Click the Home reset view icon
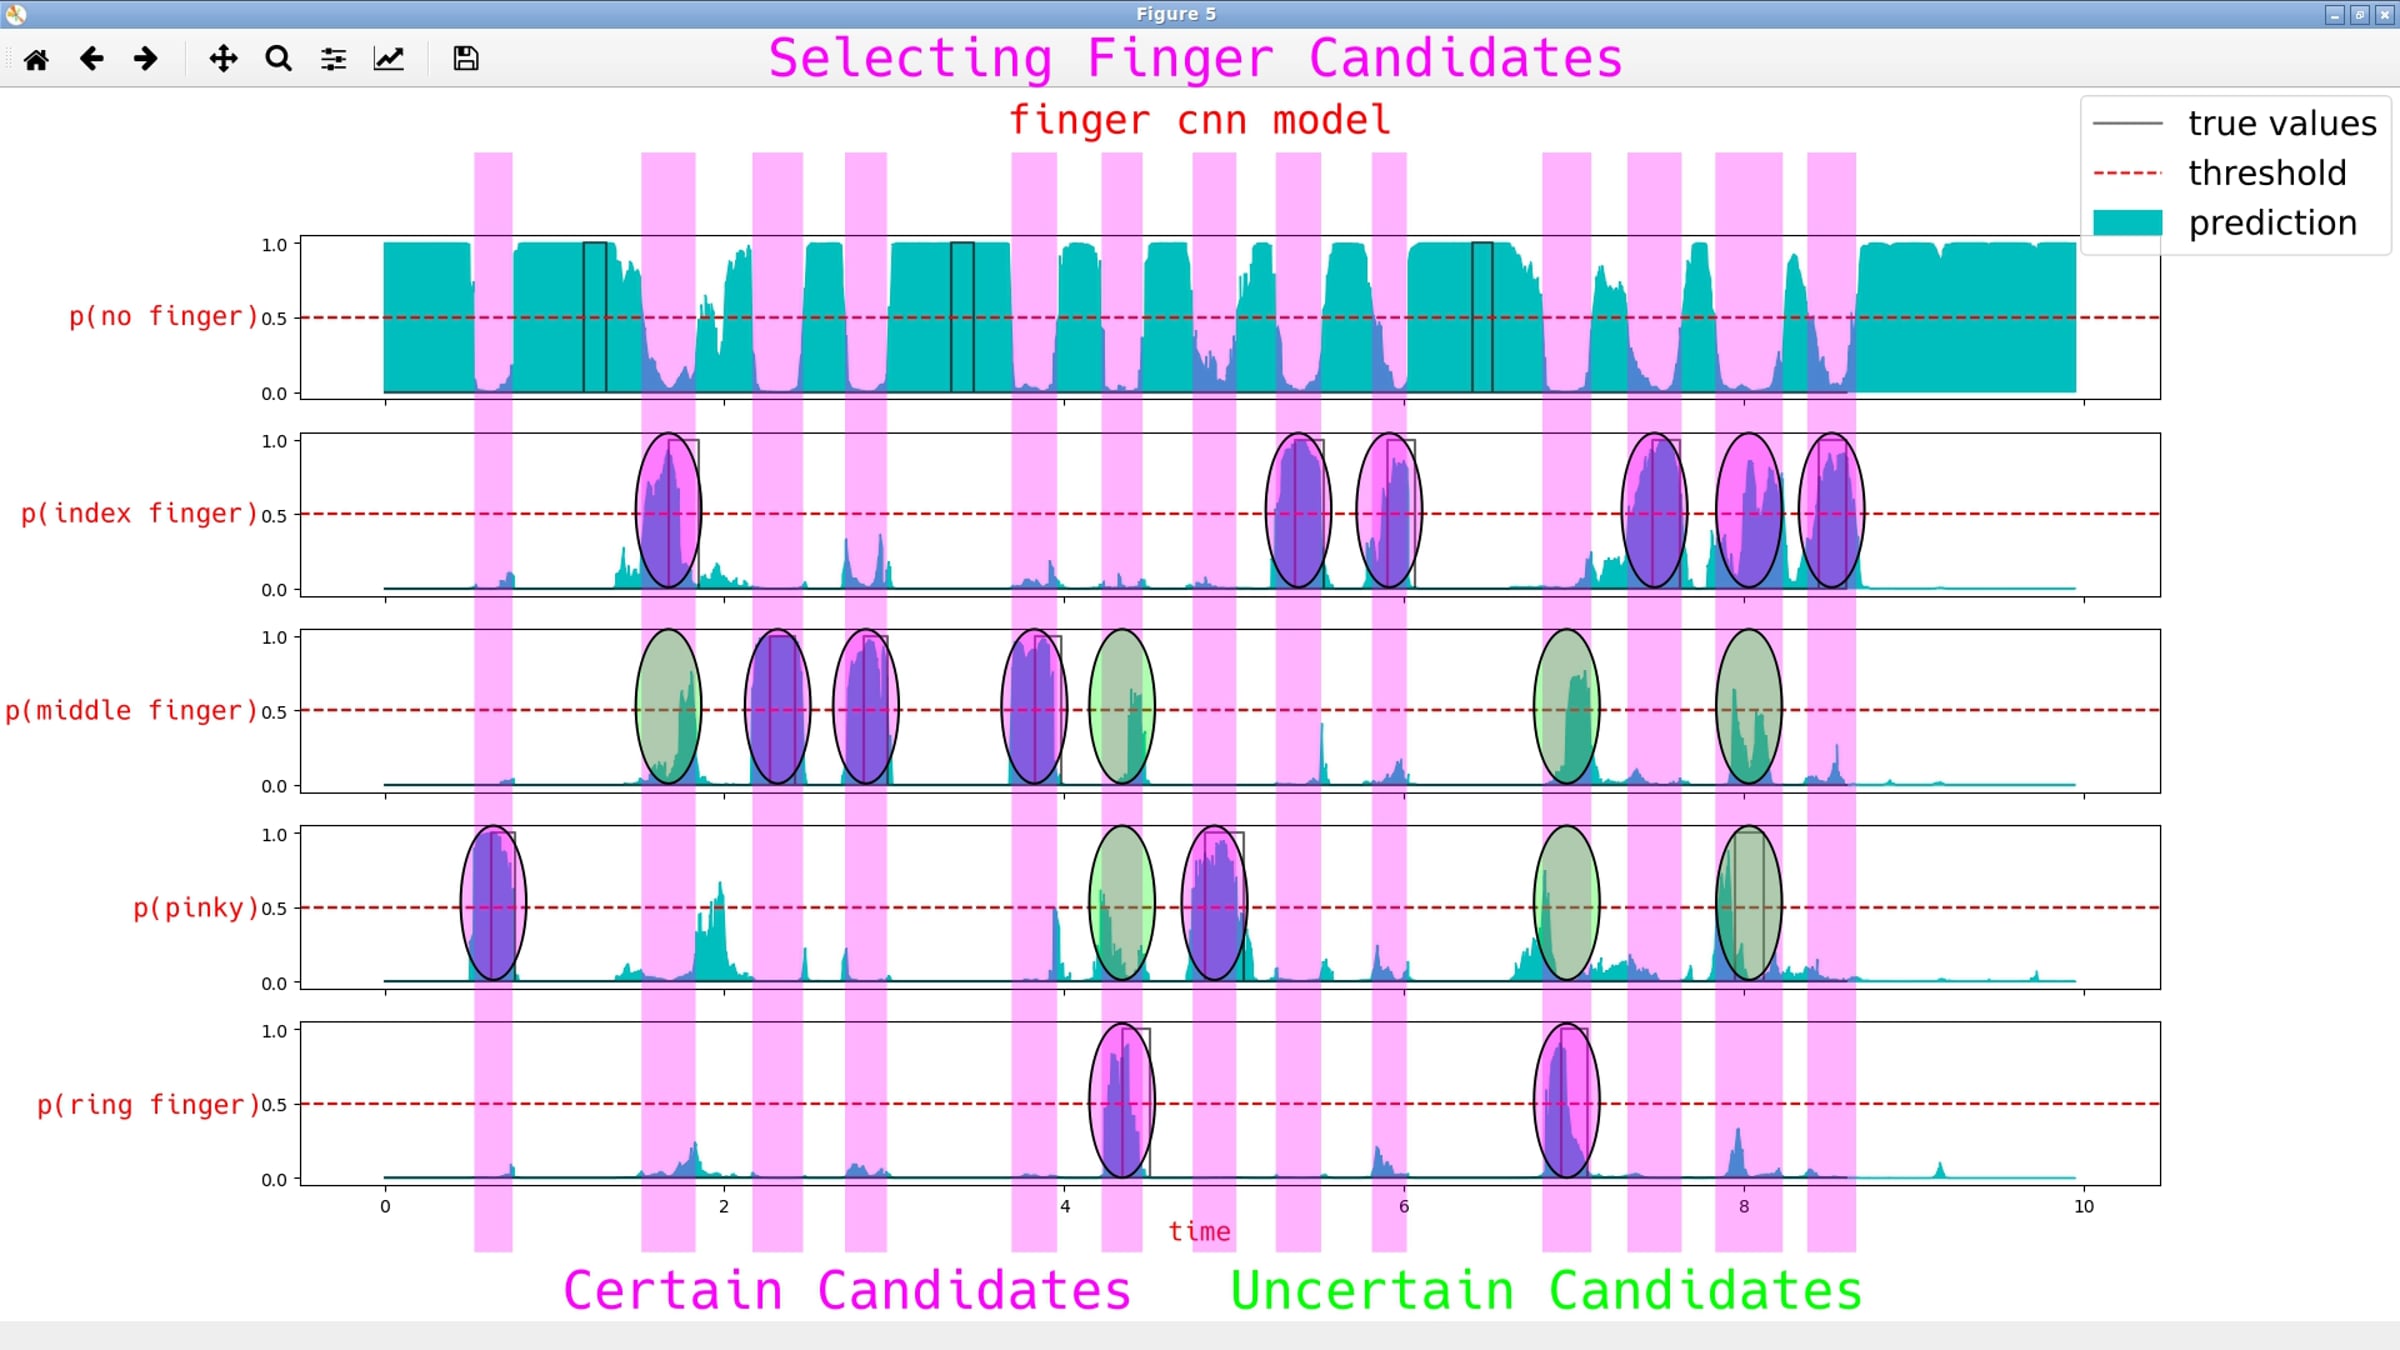The image size is (2400, 1350). [x=37, y=59]
